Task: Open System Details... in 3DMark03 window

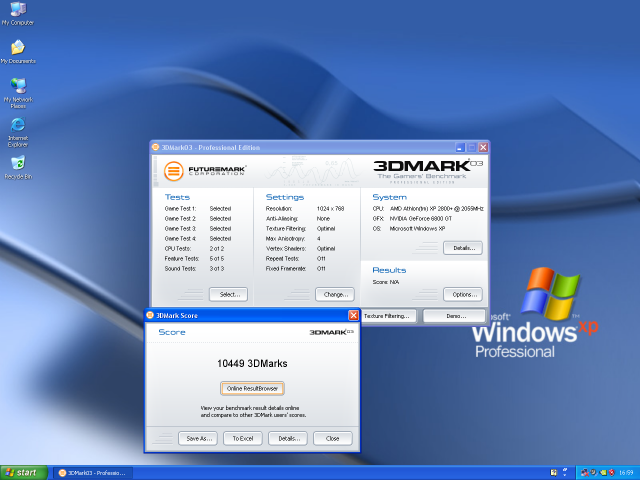Action: click(463, 248)
